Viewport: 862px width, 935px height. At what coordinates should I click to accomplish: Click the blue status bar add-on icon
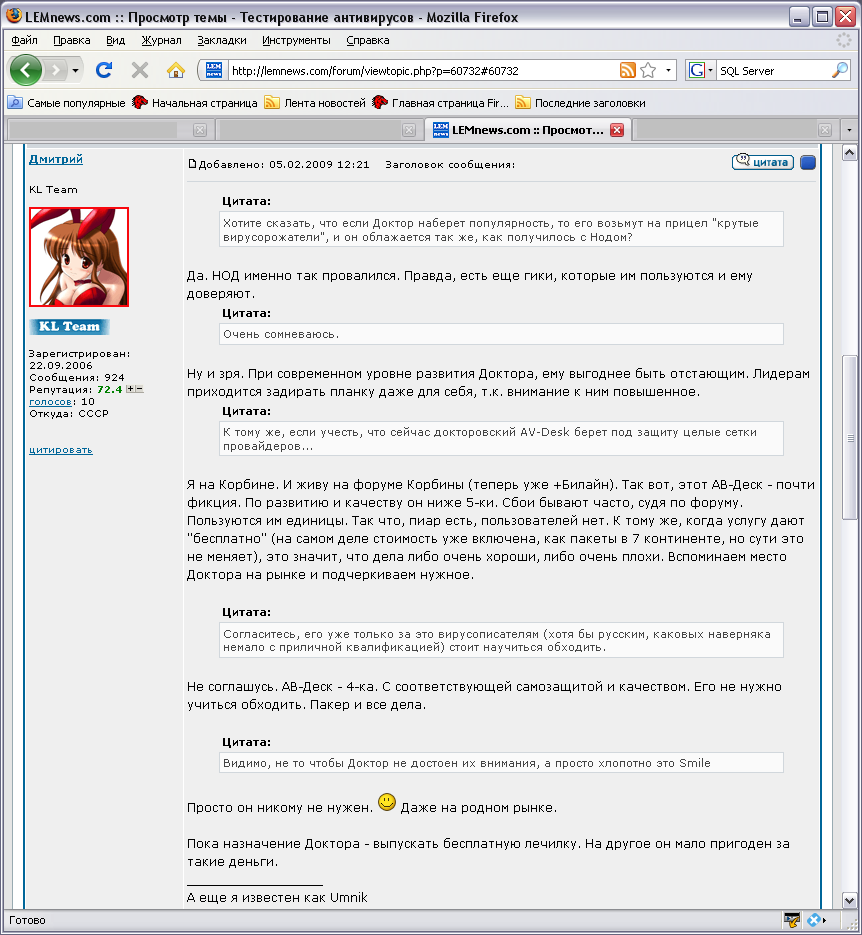click(x=816, y=921)
